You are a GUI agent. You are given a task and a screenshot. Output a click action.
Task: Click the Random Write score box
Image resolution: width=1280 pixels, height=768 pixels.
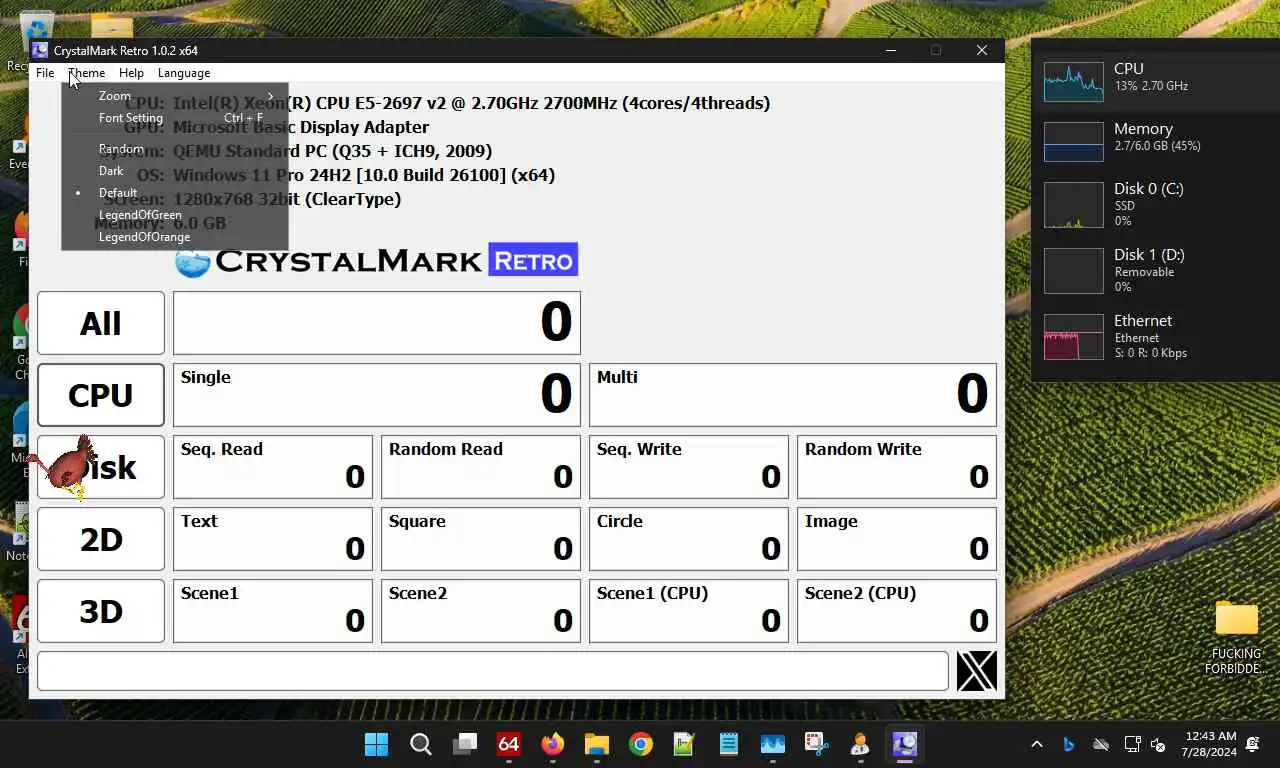(897, 467)
